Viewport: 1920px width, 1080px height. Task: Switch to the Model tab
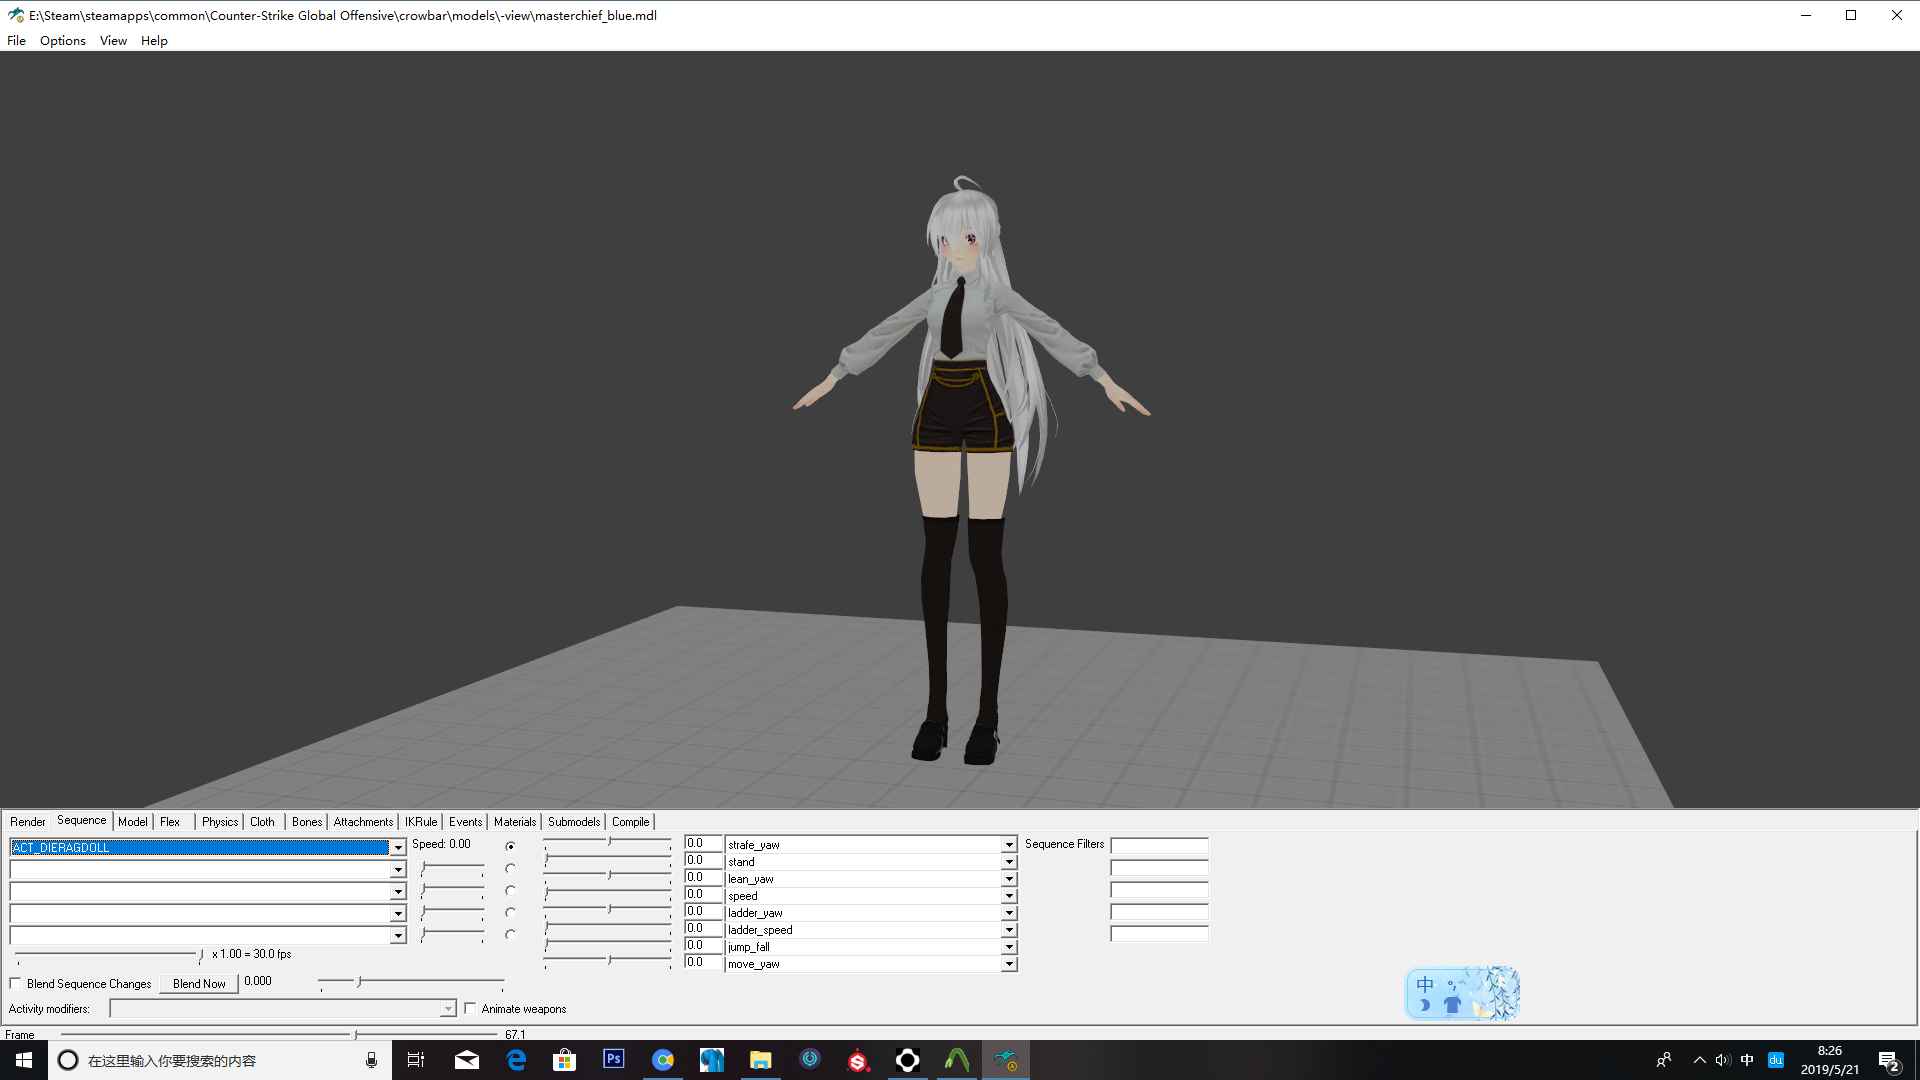133,822
